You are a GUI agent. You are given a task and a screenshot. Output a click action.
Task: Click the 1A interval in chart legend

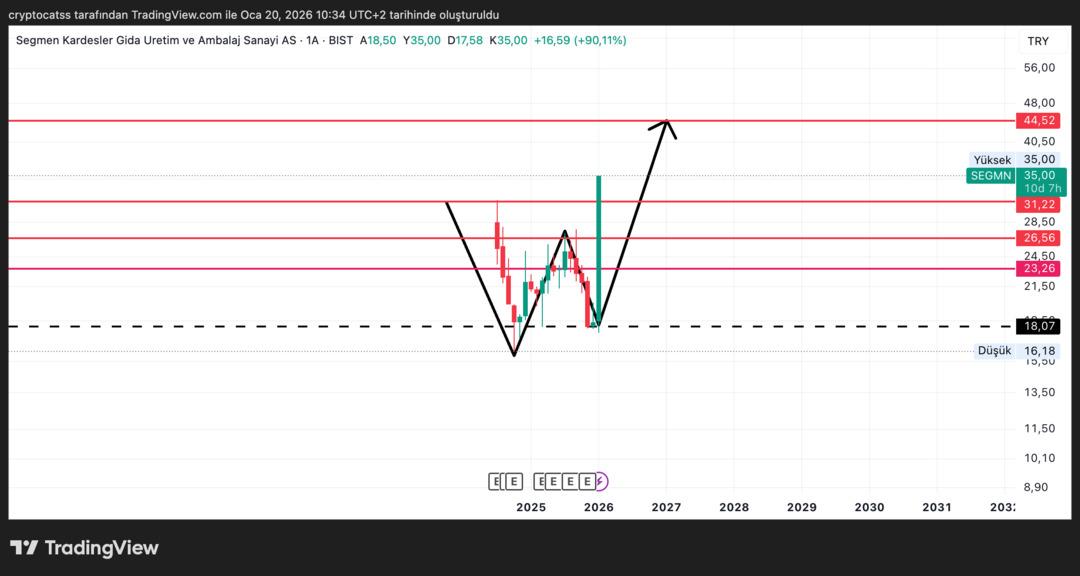point(313,40)
